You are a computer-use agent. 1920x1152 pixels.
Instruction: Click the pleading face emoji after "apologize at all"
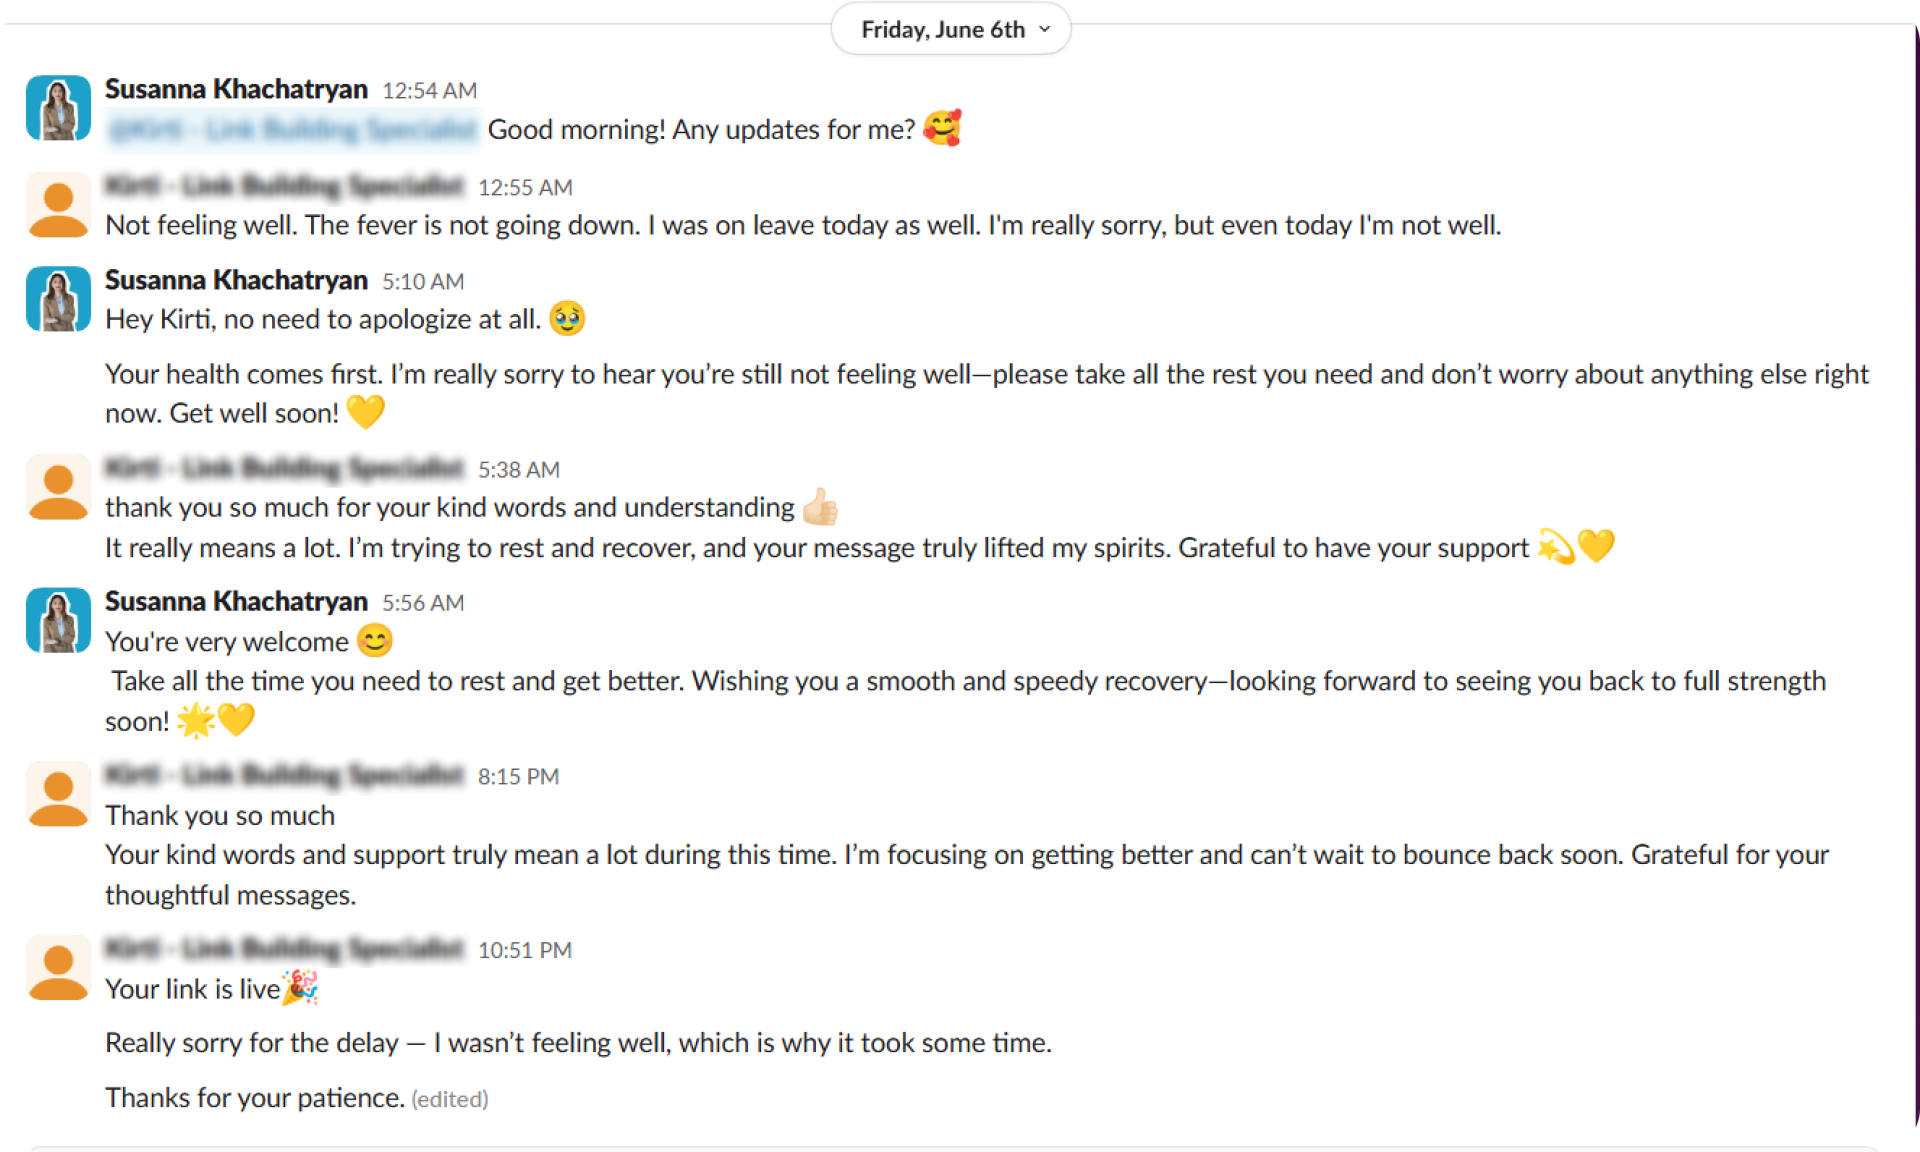tap(567, 319)
